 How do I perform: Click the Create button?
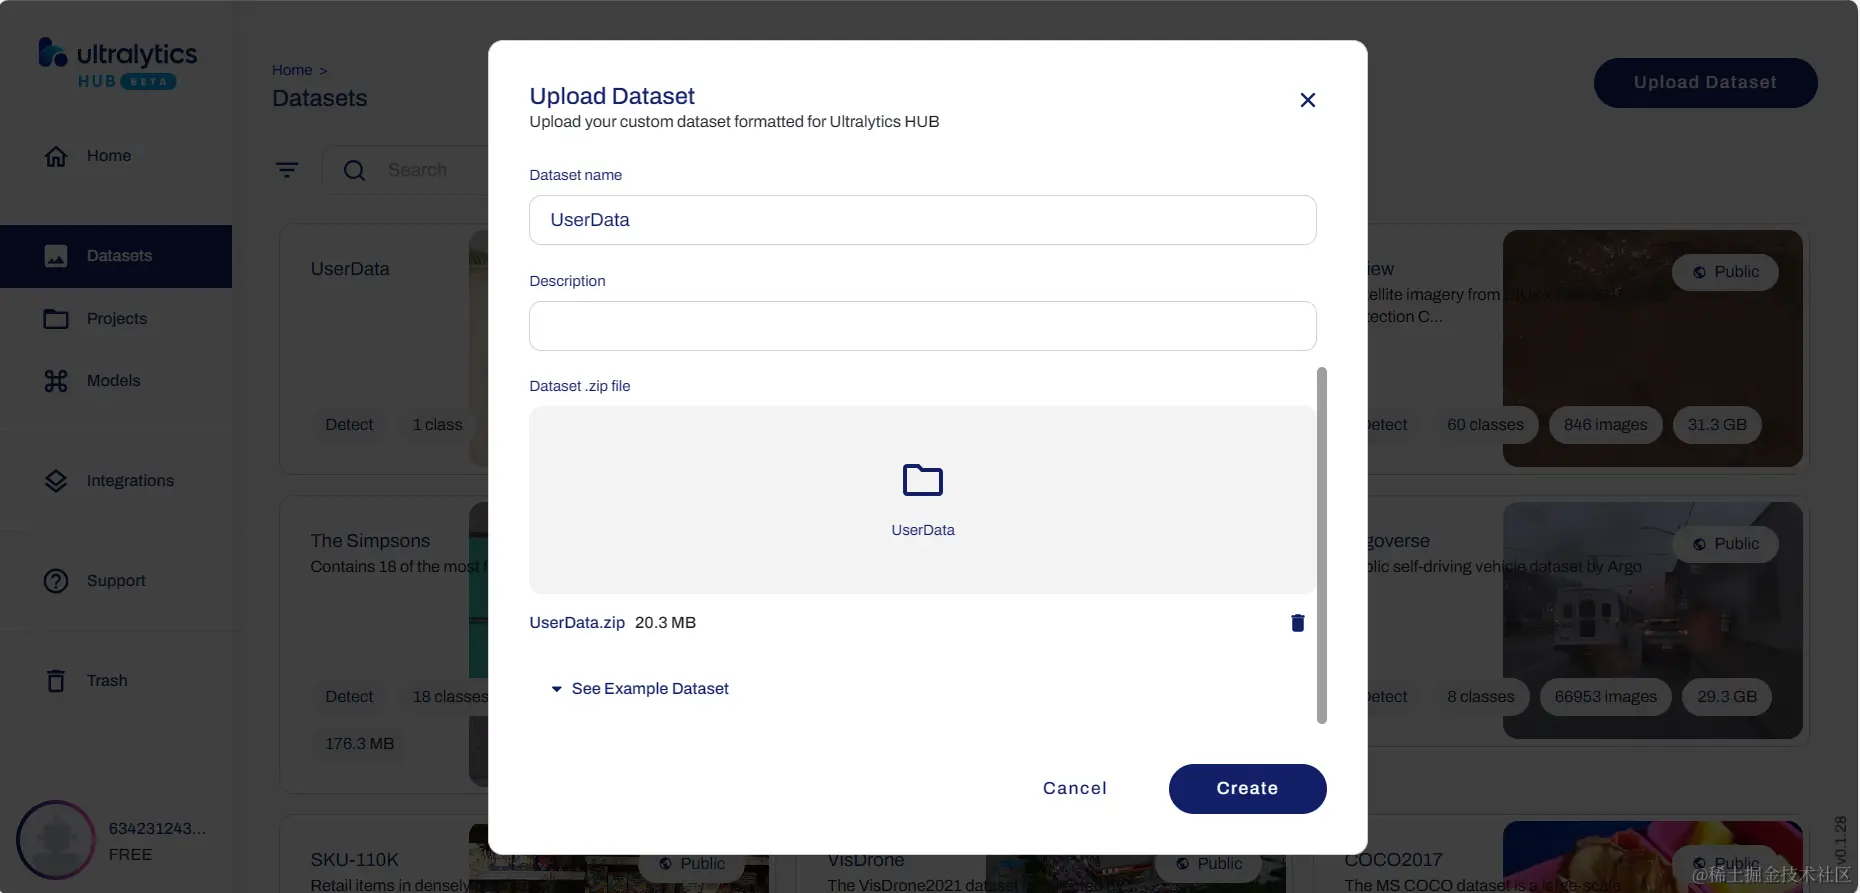click(1247, 789)
